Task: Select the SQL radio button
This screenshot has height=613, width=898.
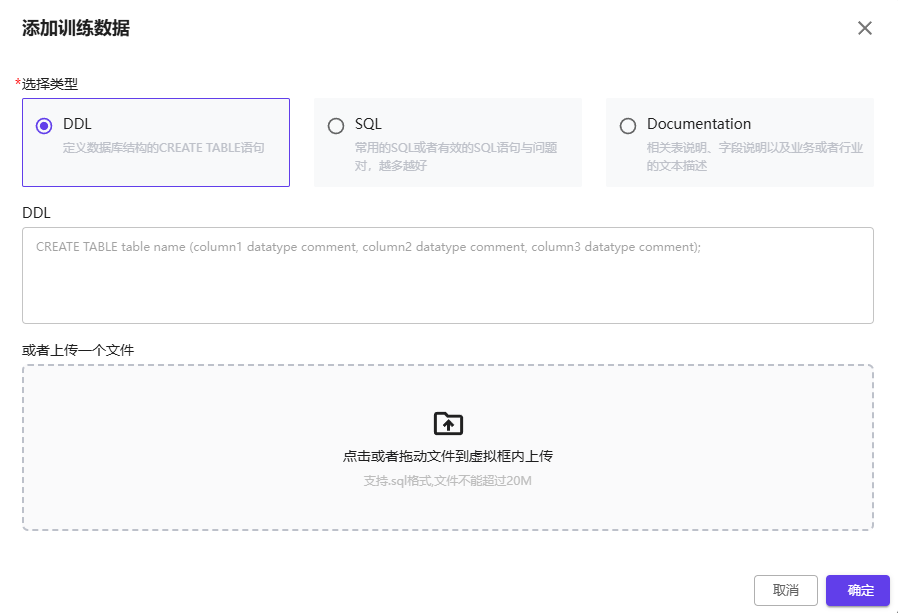Action: (336, 126)
